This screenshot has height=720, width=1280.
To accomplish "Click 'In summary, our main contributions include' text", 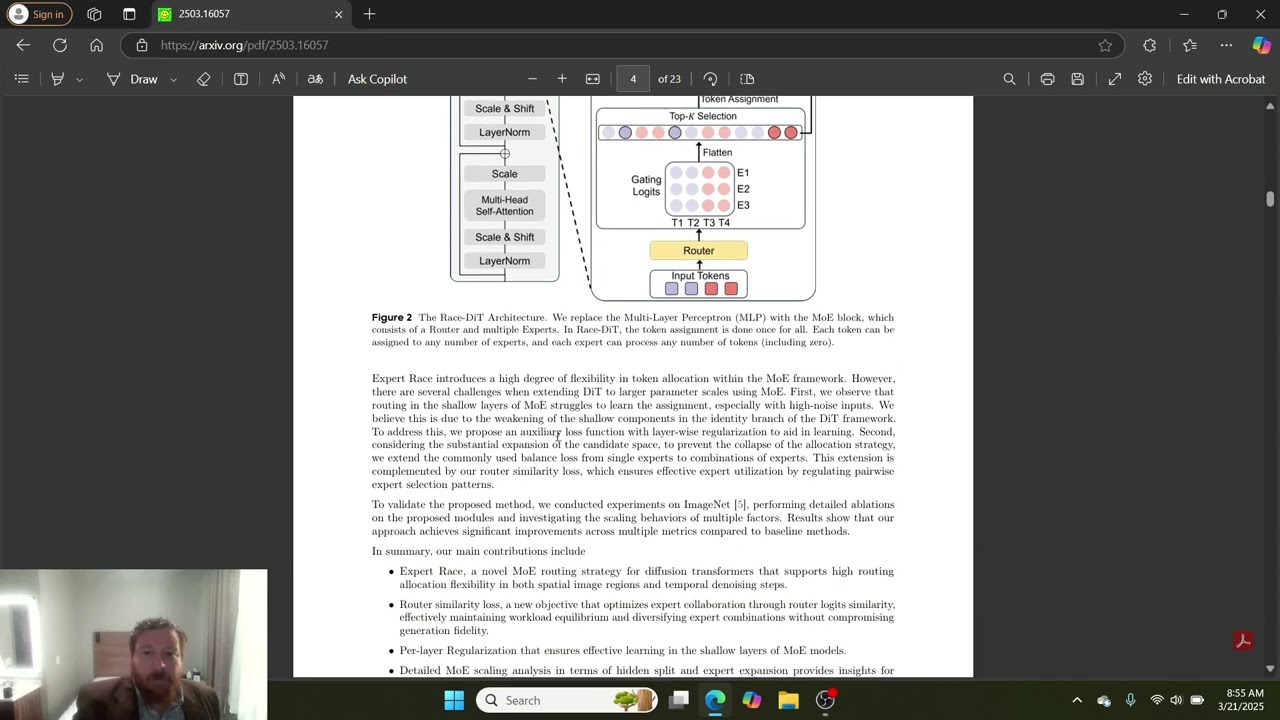I will [479, 551].
